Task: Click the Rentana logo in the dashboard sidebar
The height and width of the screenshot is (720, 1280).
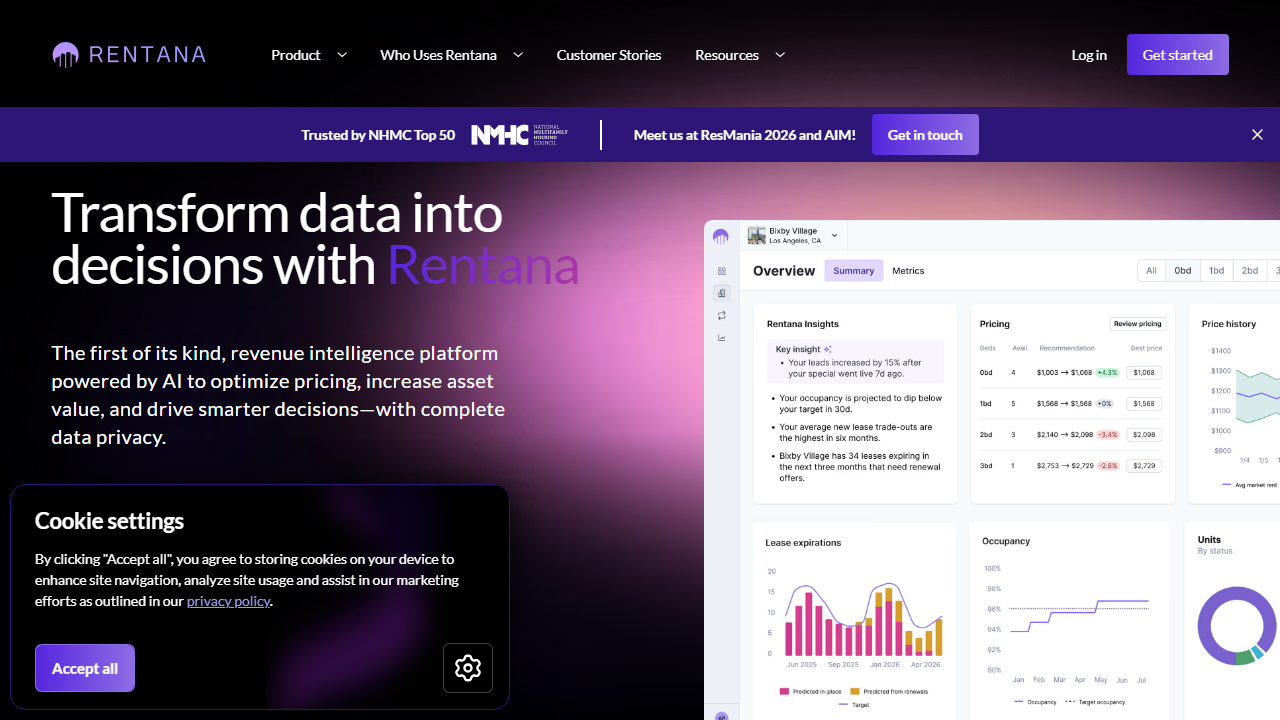Action: tap(721, 236)
